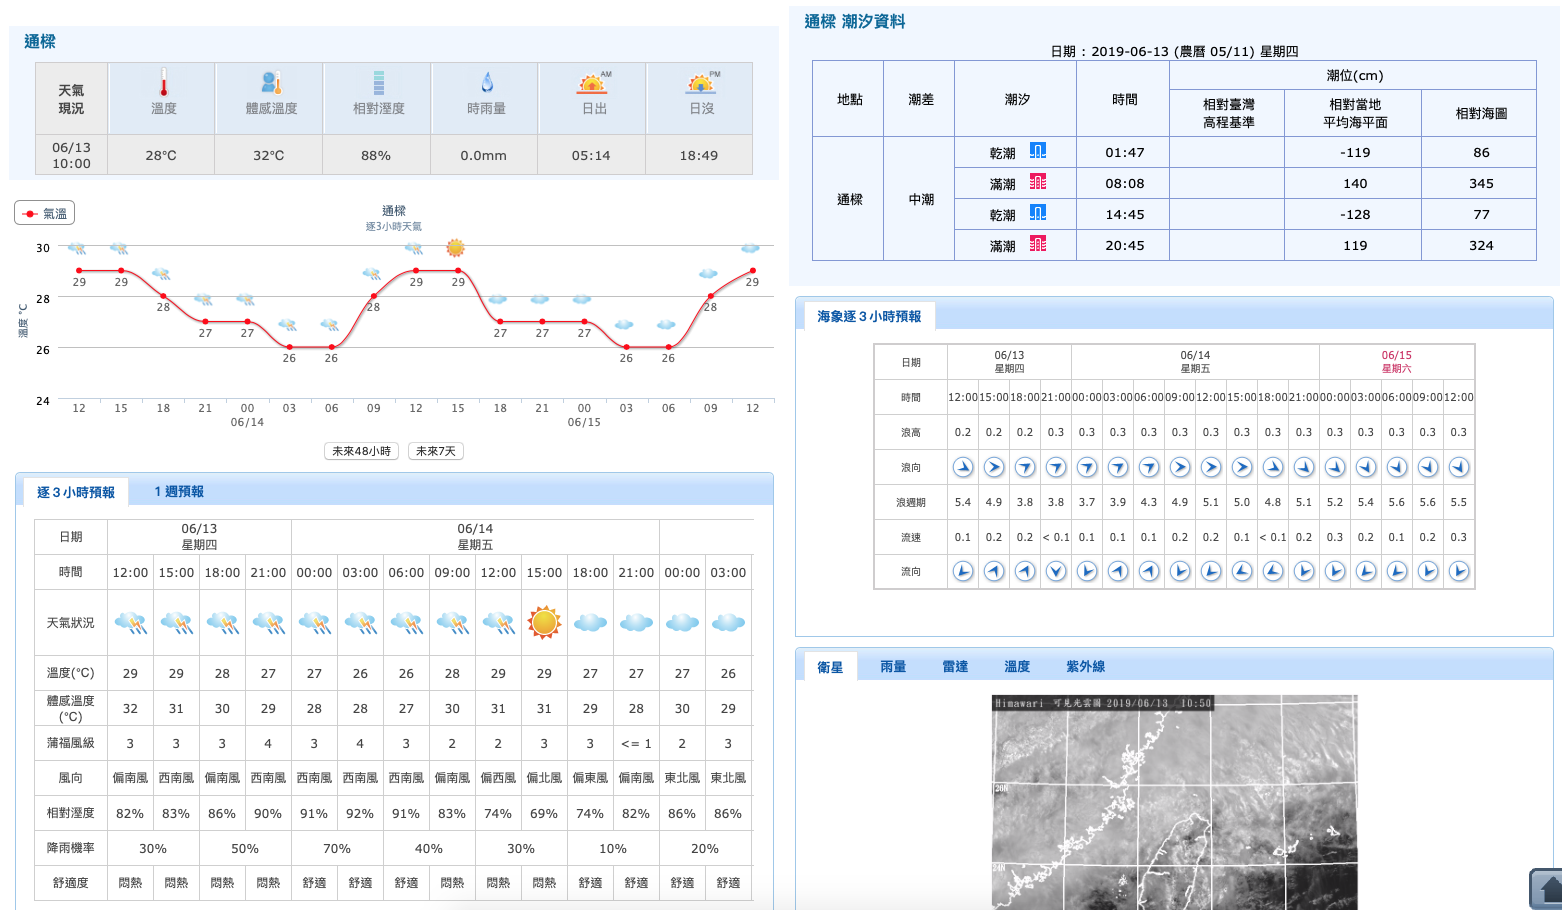Click the 05:14 sunrise time
The height and width of the screenshot is (910, 1562).
click(591, 155)
